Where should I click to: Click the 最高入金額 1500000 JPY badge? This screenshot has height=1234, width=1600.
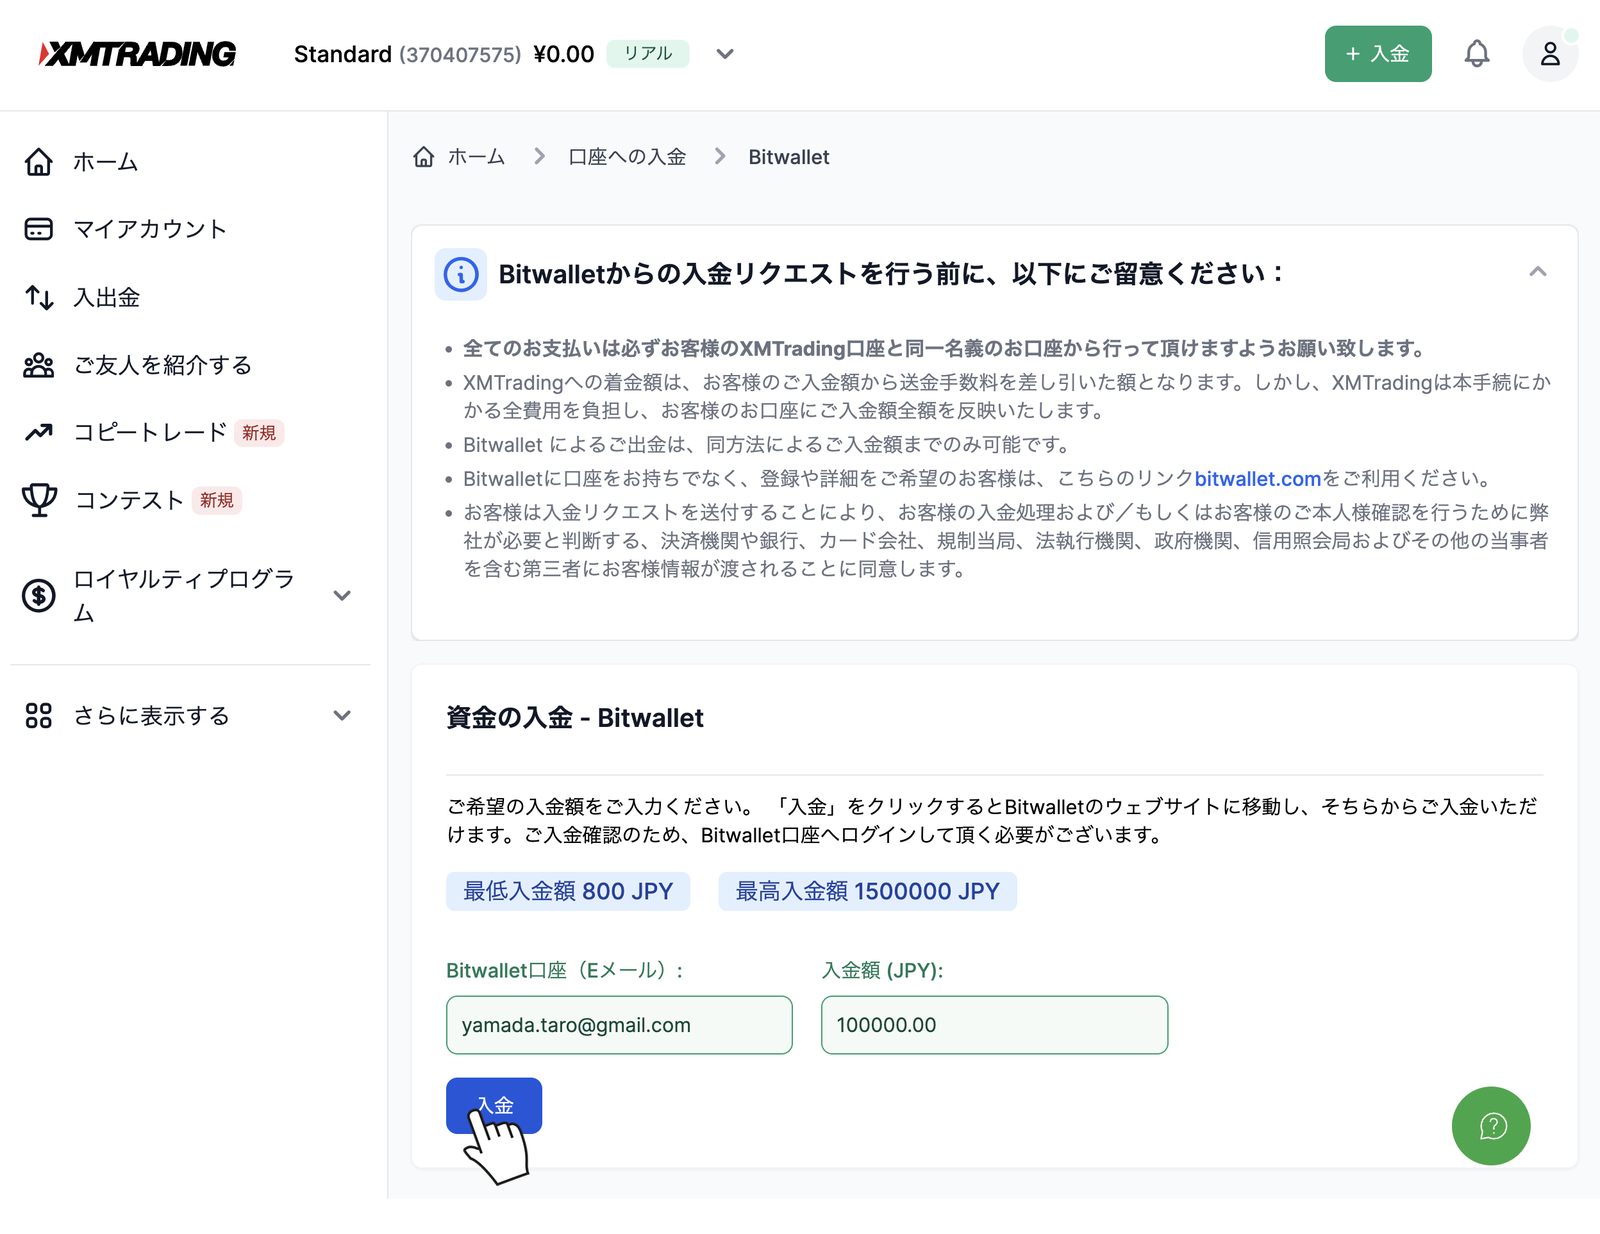pos(868,891)
